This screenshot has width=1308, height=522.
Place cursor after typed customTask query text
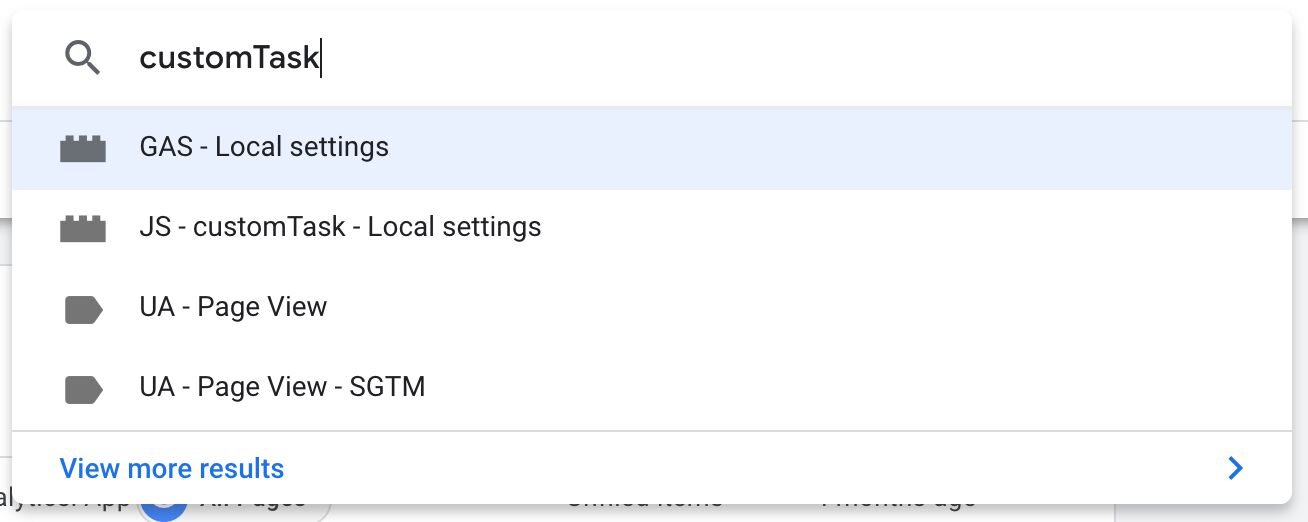[x=321, y=58]
